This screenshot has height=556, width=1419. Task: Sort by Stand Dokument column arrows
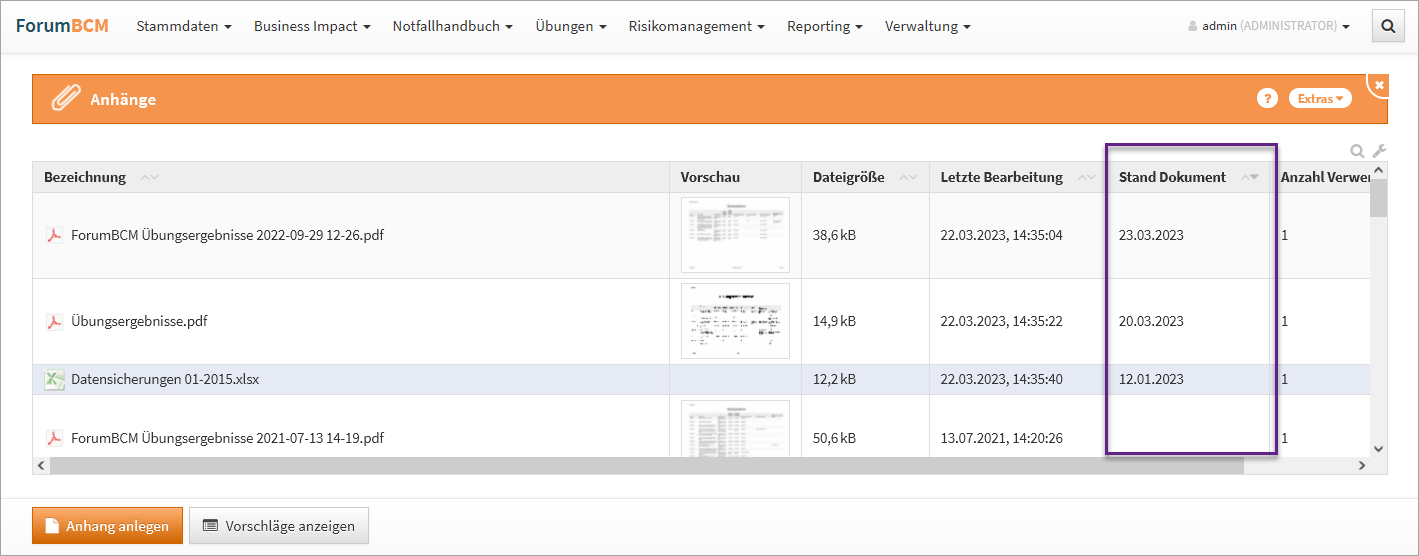(1250, 177)
